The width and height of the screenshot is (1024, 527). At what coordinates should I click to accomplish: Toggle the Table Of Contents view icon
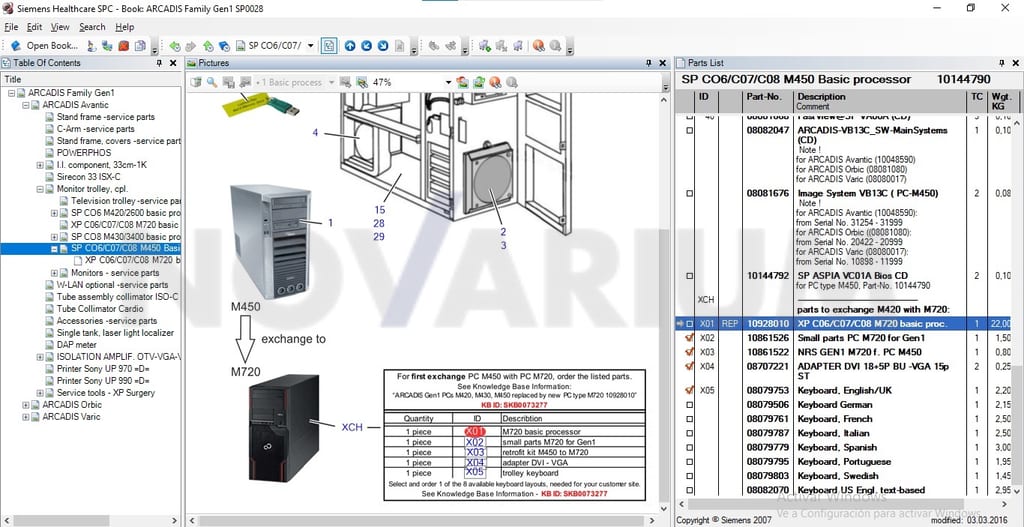tap(329, 46)
